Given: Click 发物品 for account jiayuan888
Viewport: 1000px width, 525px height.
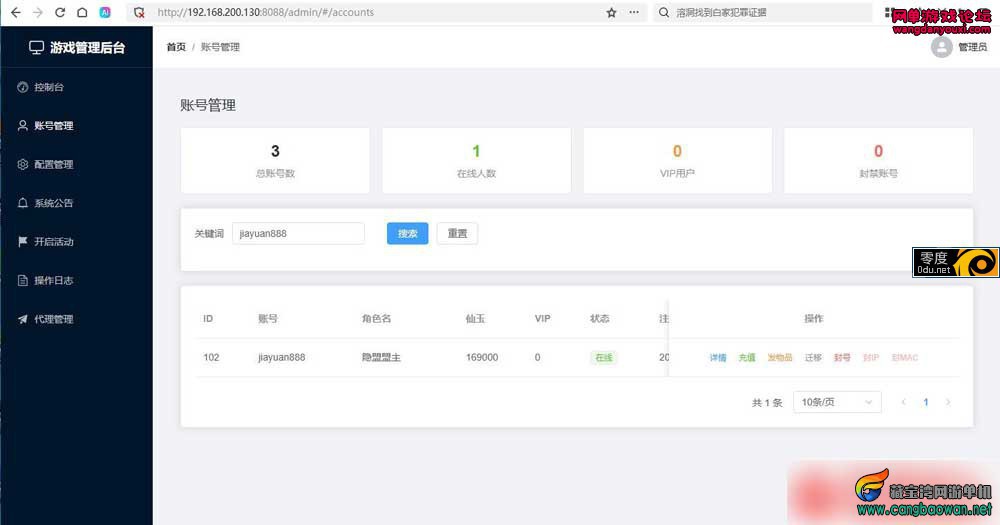Looking at the screenshot, I should [x=779, y=358].
